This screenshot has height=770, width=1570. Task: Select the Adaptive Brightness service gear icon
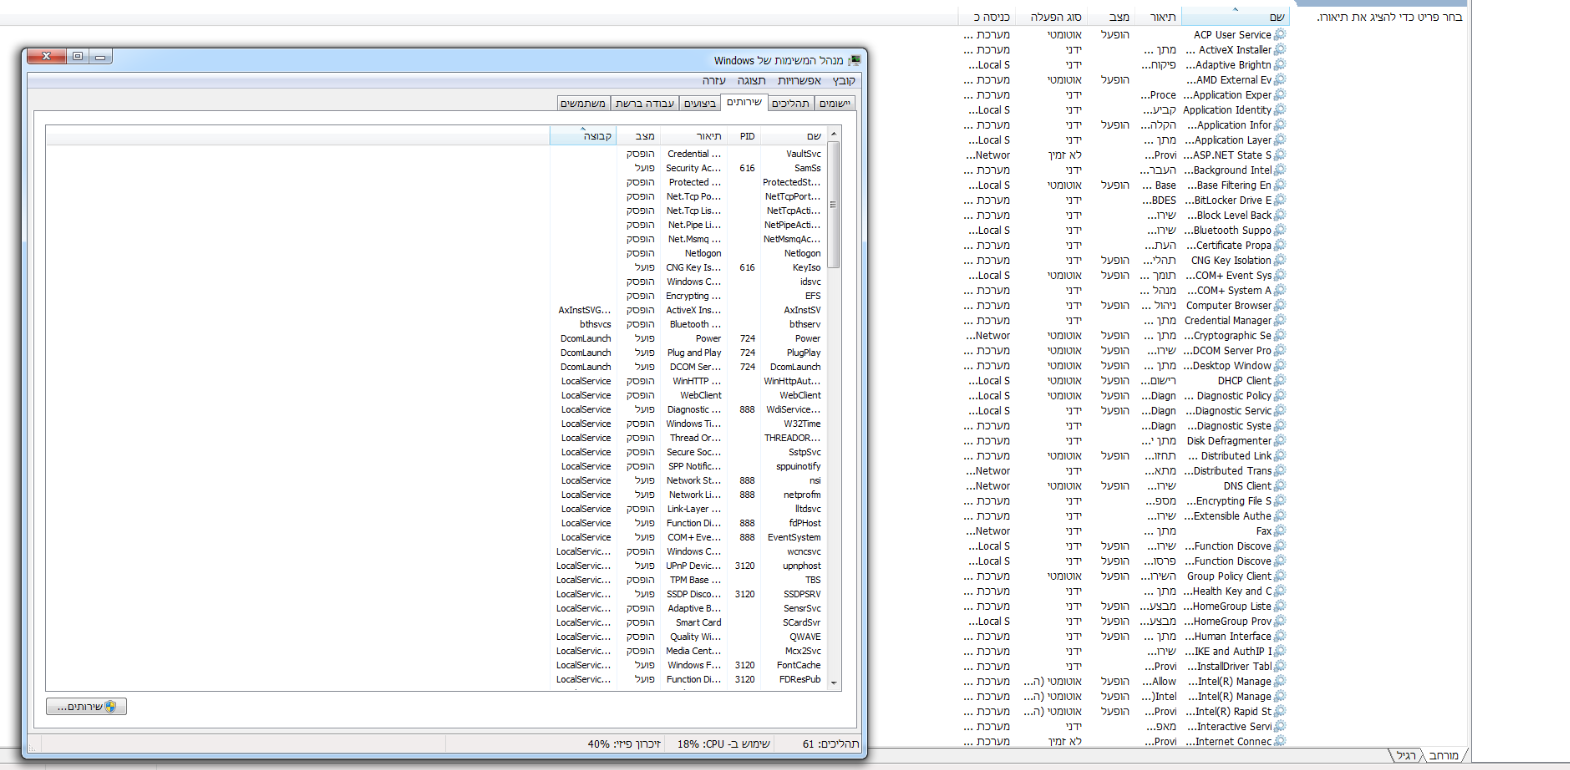[1280, 64]
